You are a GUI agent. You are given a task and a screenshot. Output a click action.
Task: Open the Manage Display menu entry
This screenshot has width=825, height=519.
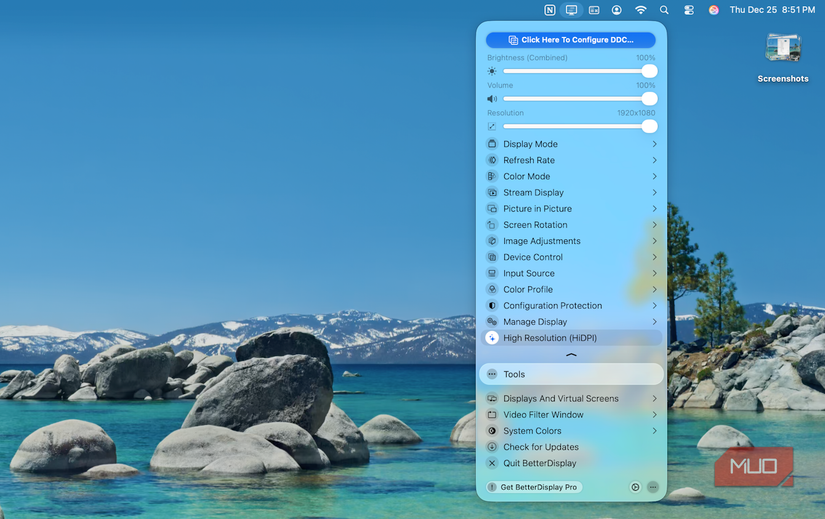571,322
